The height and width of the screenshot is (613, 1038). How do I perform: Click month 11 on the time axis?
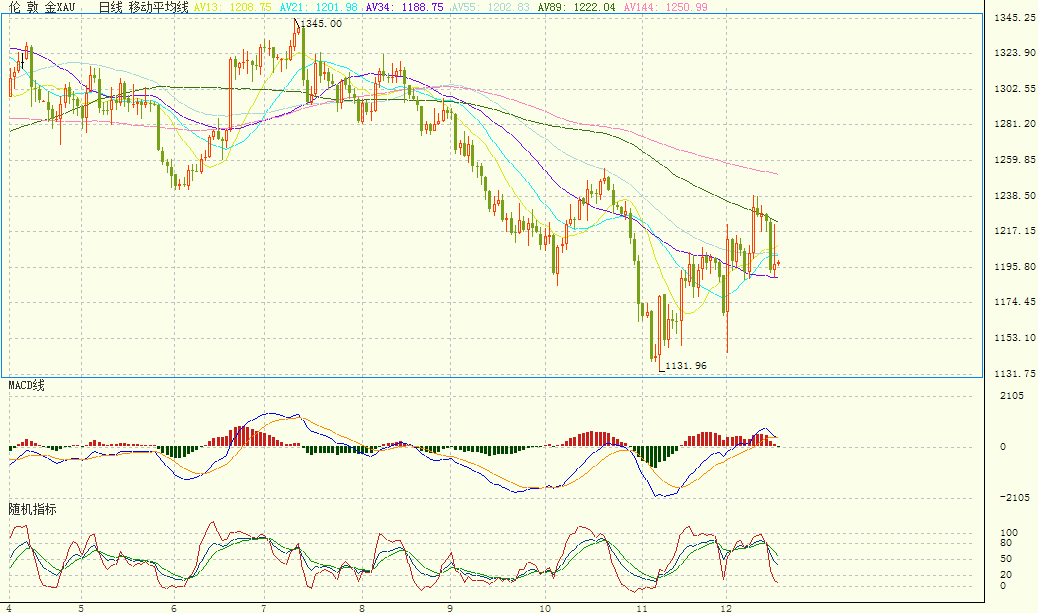641,608
